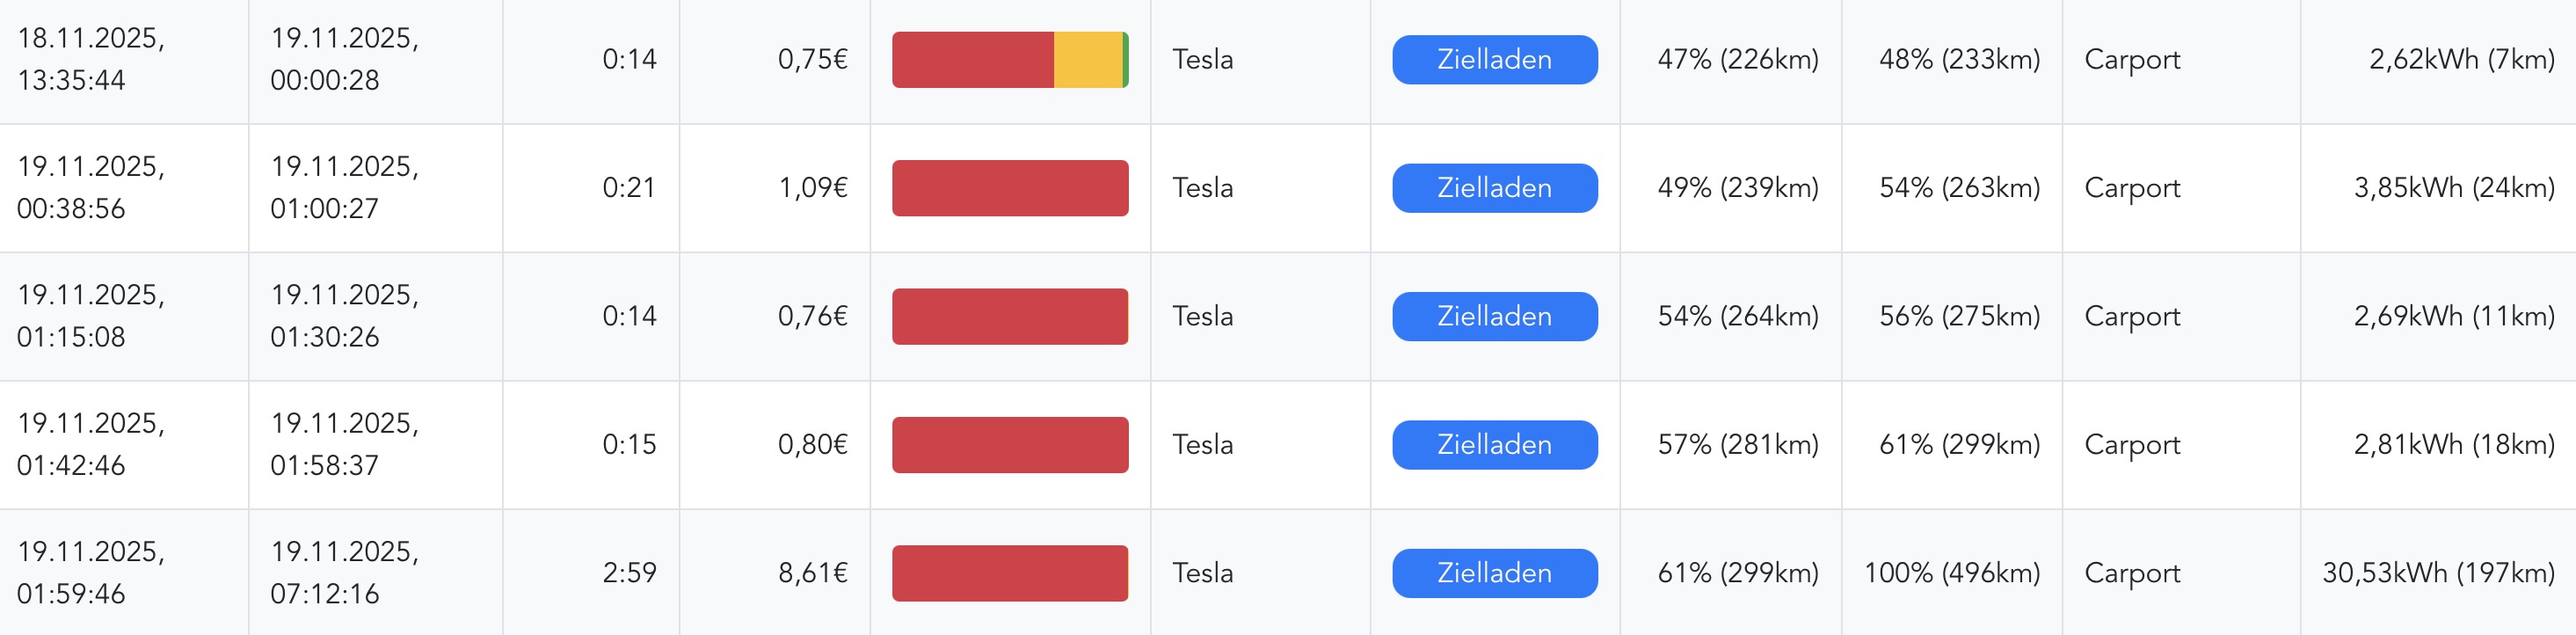Click the red-yellow-green cost bar
This screenshot has width=2576, height=635.
pyautogui.click(x=1010, y=60)
